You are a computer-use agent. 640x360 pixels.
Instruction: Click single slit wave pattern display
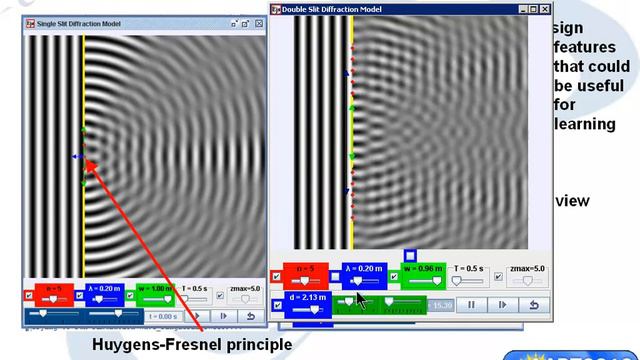tap(145, 156)
